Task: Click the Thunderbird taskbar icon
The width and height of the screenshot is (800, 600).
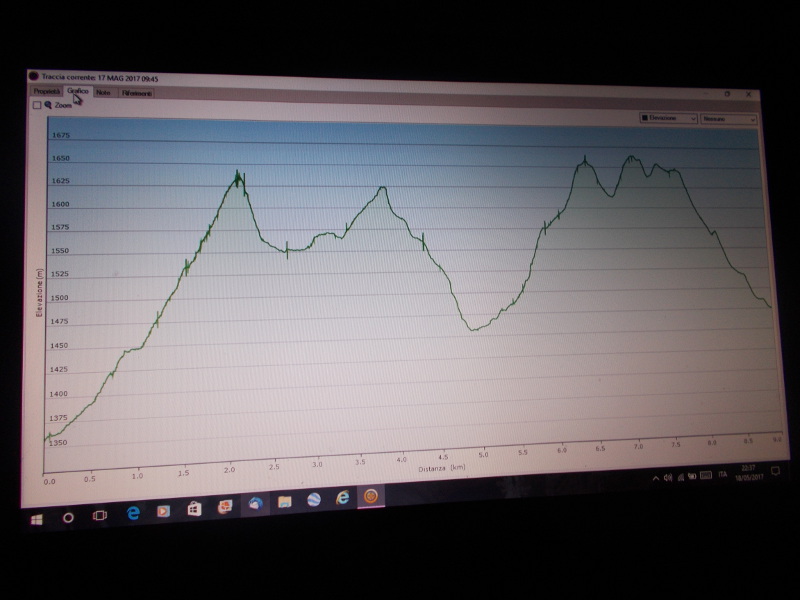Action: coord(256,504)
